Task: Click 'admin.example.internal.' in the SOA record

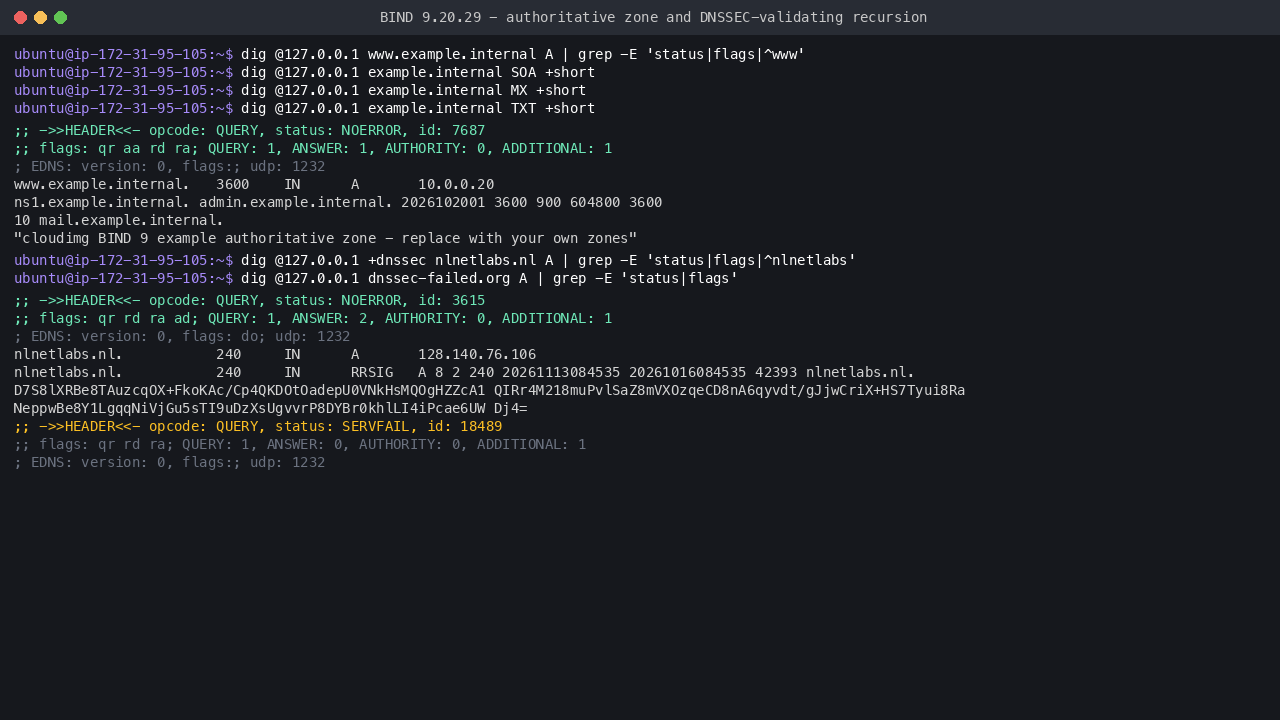Action: coord(296,202)
